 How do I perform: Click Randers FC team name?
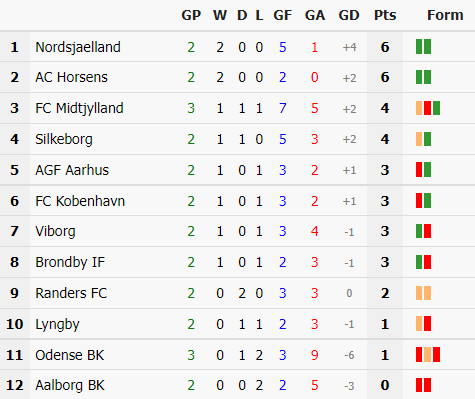pos(71,293)
